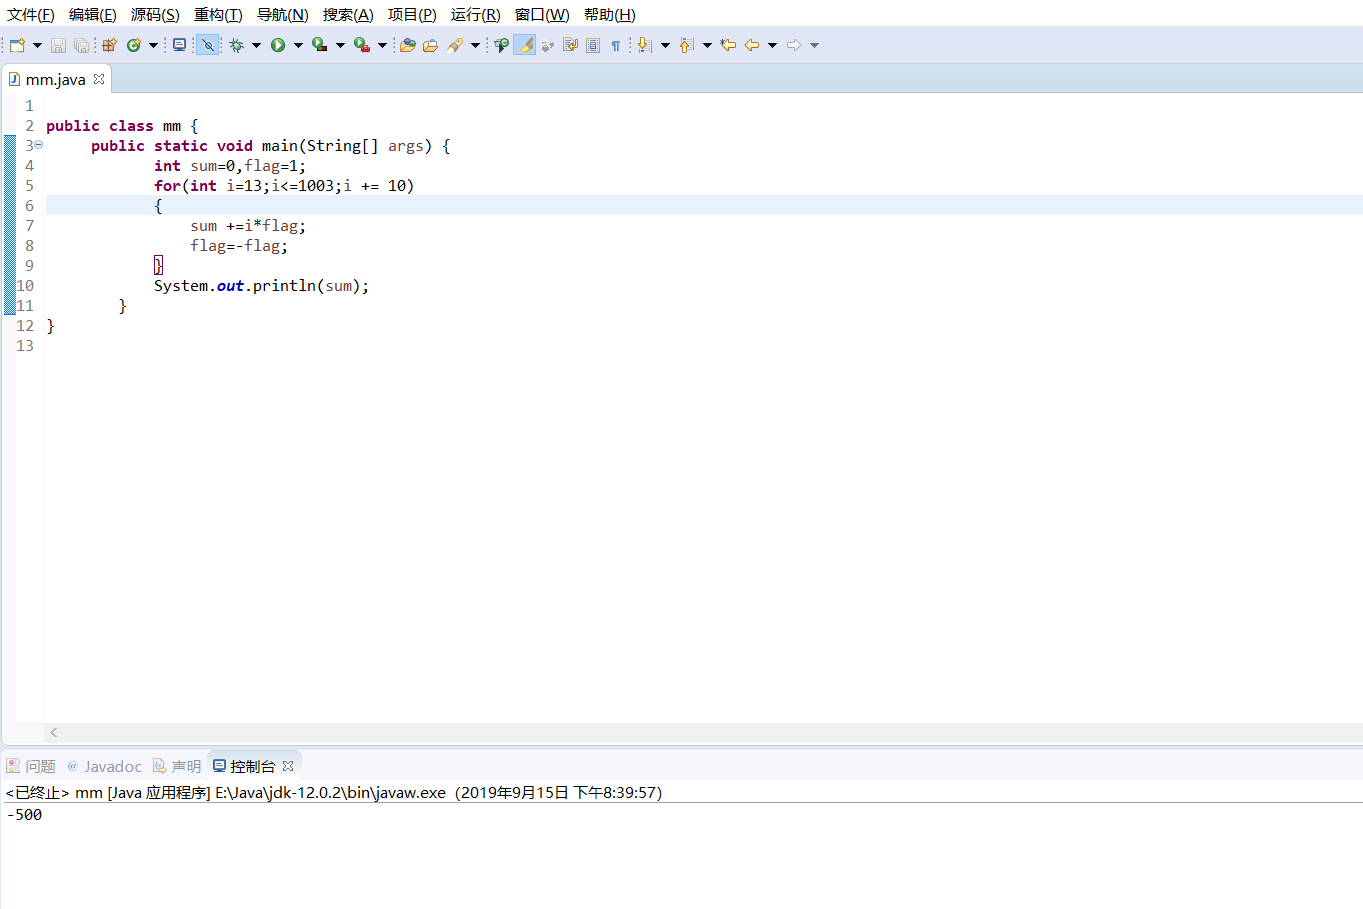This screenshot has height=909, width=1363.
Task: Select the 控制台 console tab
Action: 254,766
